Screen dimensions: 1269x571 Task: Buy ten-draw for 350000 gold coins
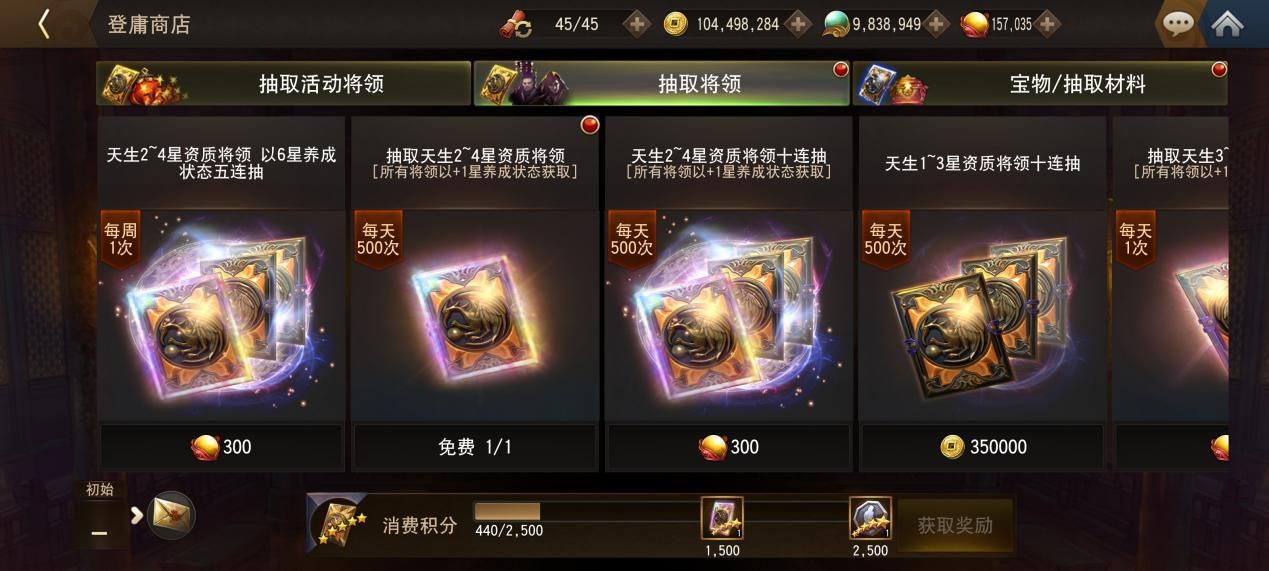coord(983,447)
